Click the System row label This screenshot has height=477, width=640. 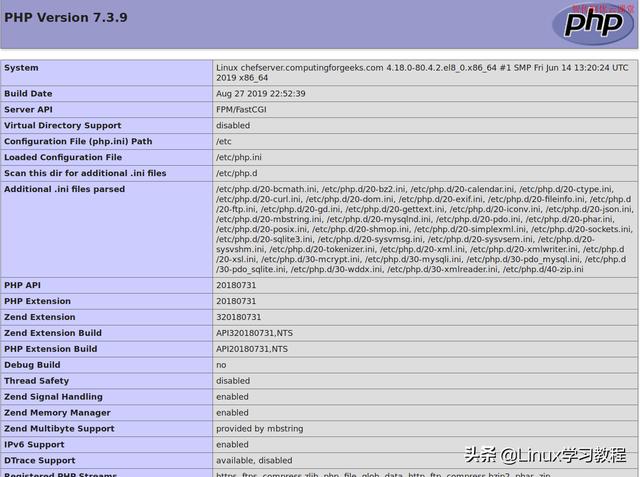coord(21,68)
